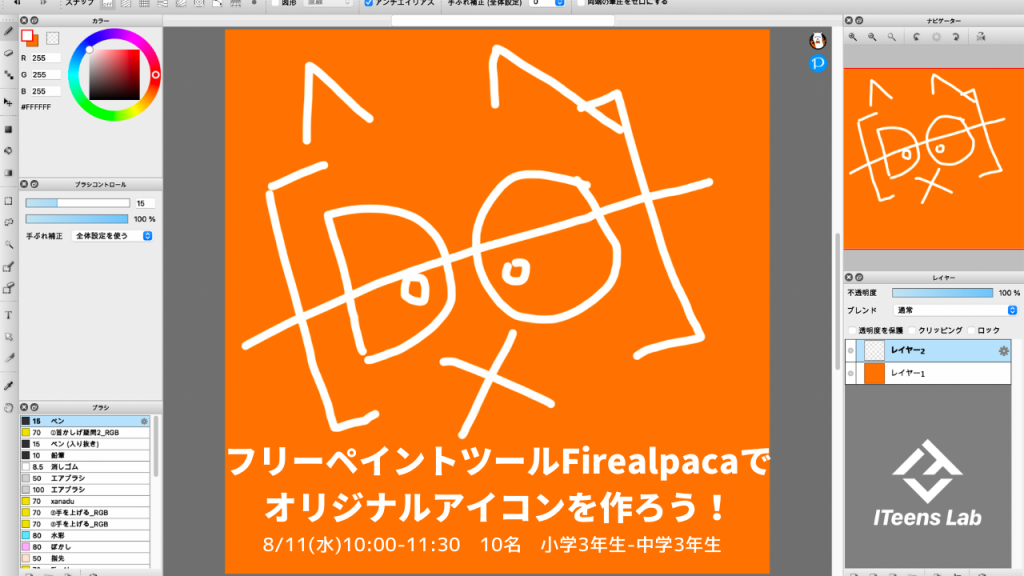Image resolution: width=1024 pixels, height=576 pixels.
Task: Click inside color saturation square
Action: pyautogui.click(x=114, y=75)
